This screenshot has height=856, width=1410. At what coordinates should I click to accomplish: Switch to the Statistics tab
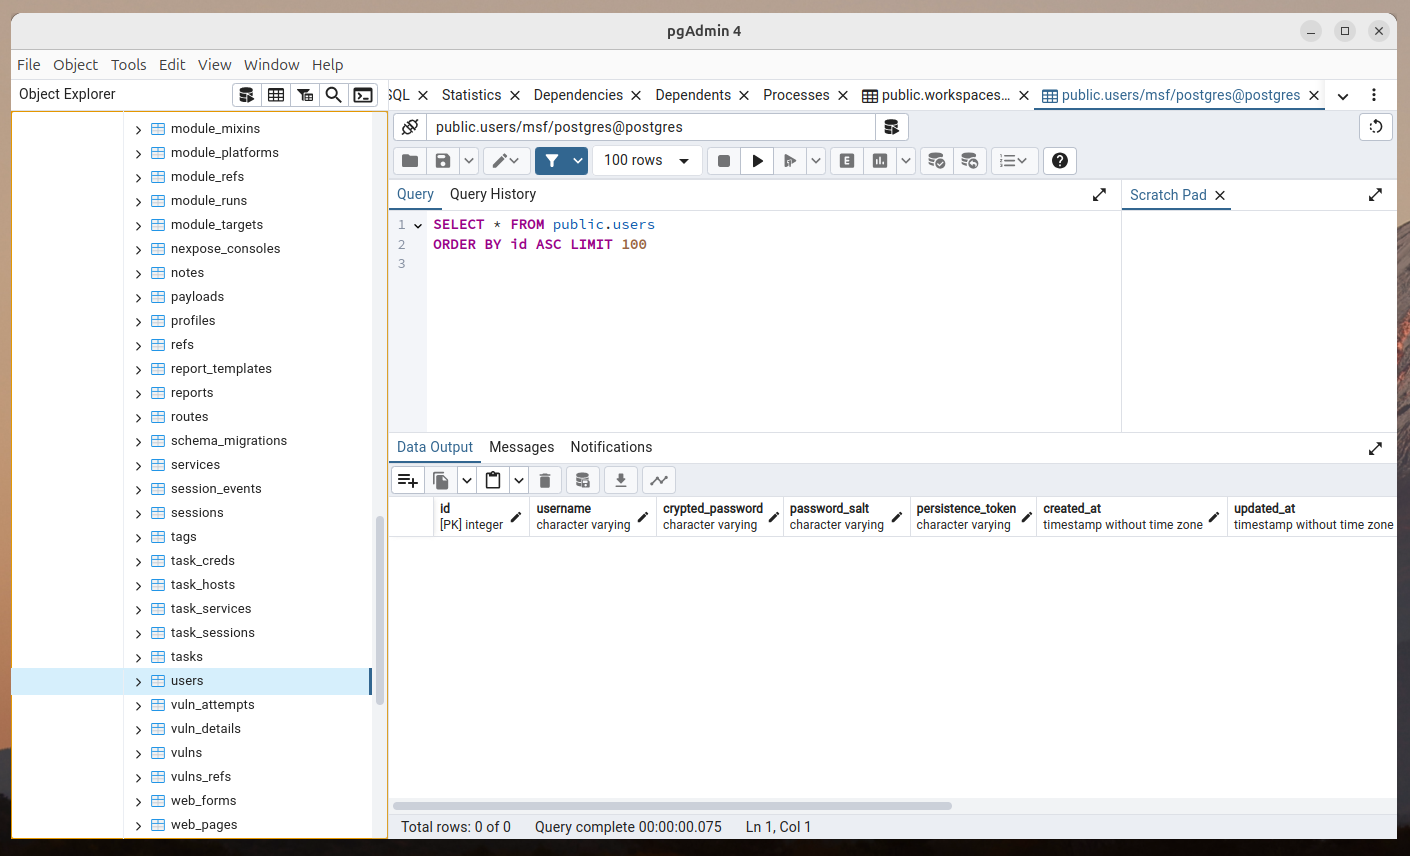[472, 95]
